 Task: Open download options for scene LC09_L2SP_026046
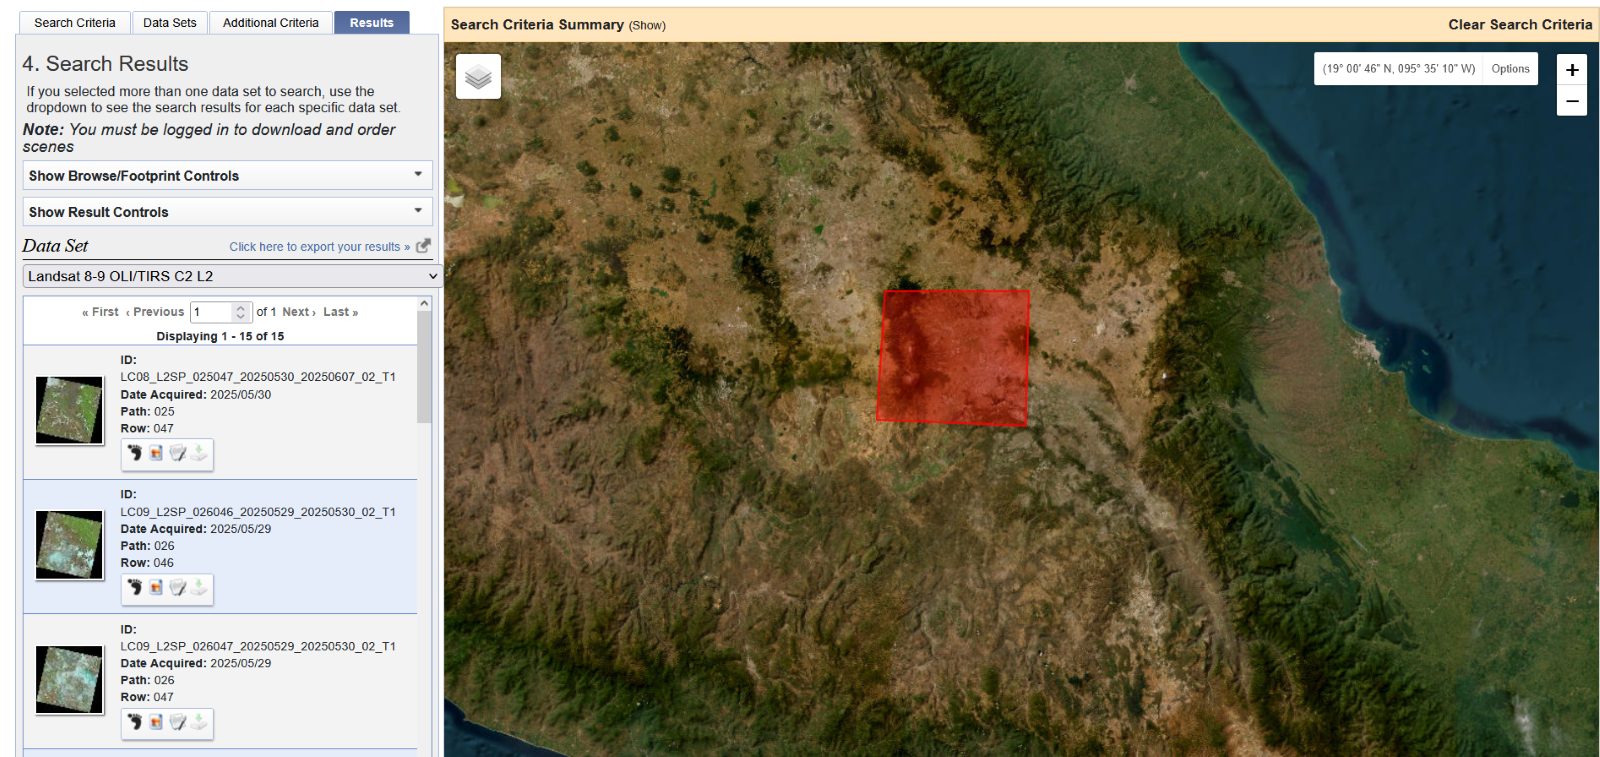[x=199, y=588]
